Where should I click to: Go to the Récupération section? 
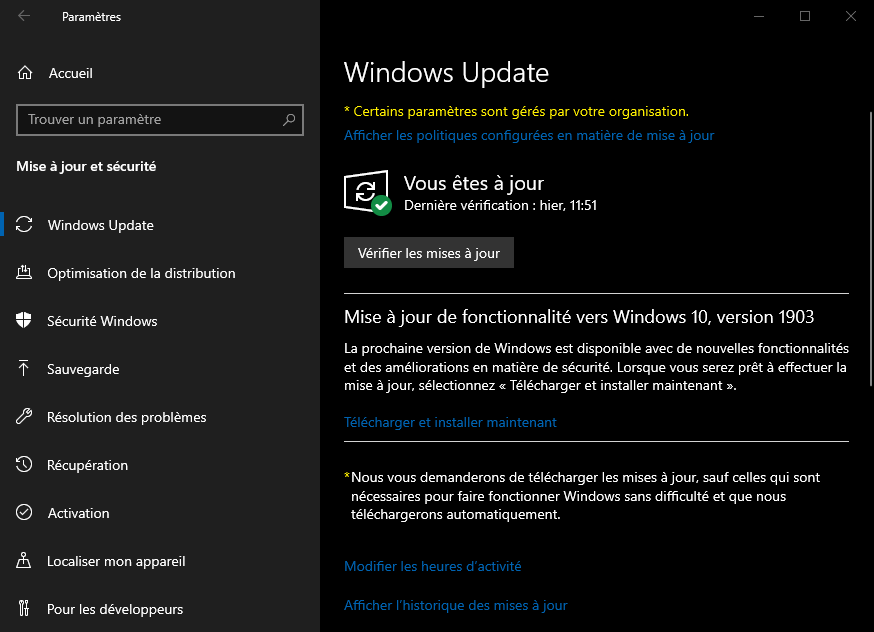tap(88, 465)
